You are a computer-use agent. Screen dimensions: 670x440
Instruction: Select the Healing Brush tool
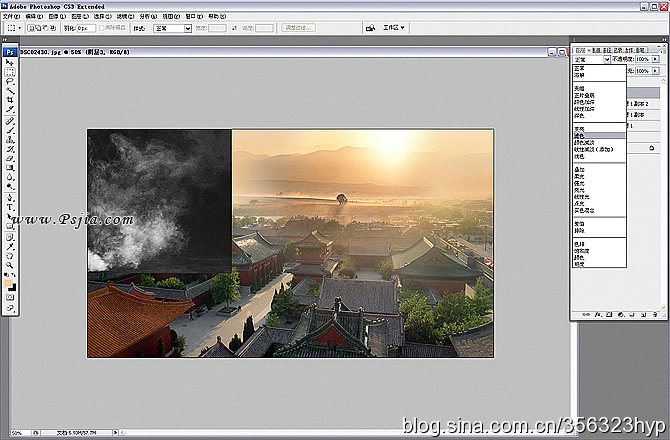10,121
